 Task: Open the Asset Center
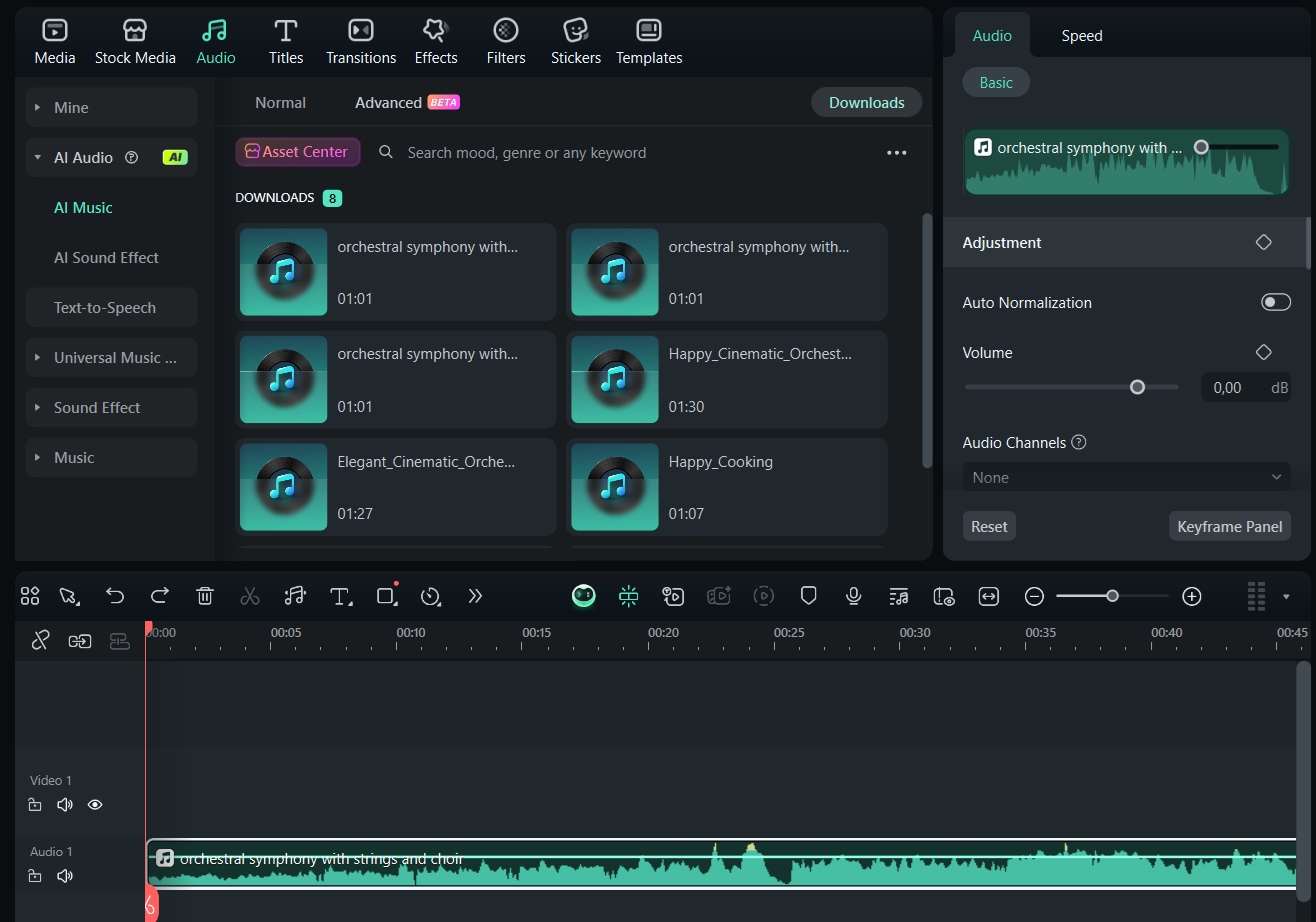point(297,152)
